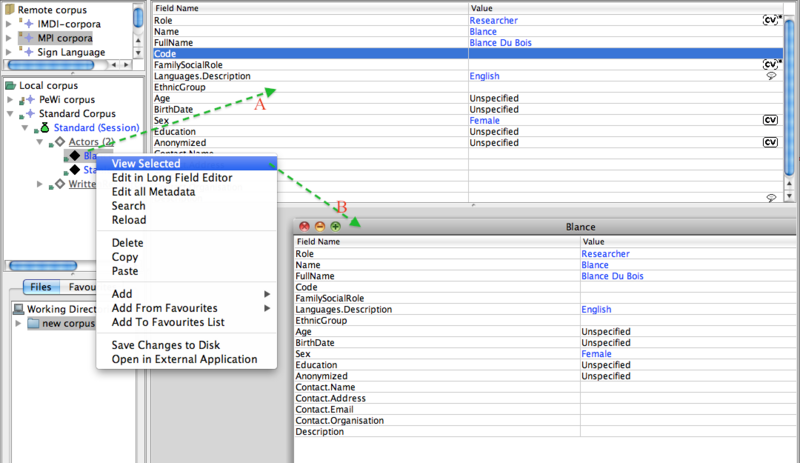Click the Sign Language star icon
Viewport: 800px width, 463px height.
coord(29,52)
